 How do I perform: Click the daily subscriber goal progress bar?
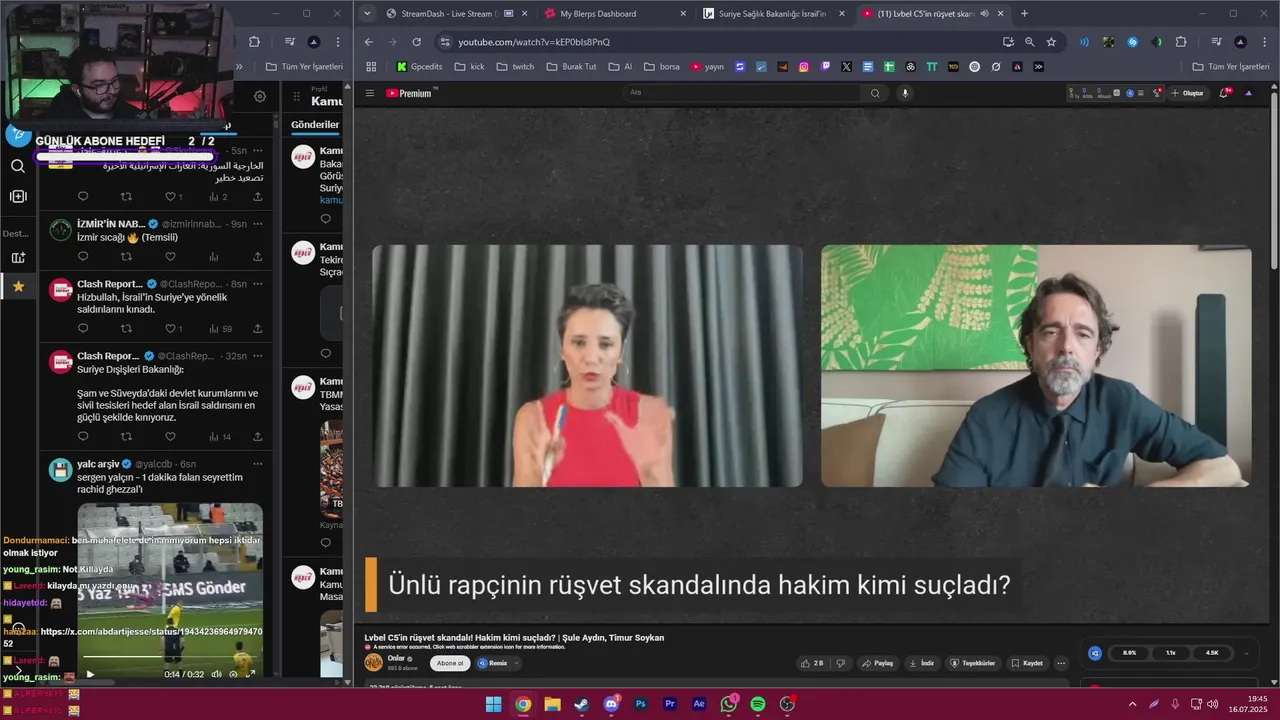click(x=126, y=157)
